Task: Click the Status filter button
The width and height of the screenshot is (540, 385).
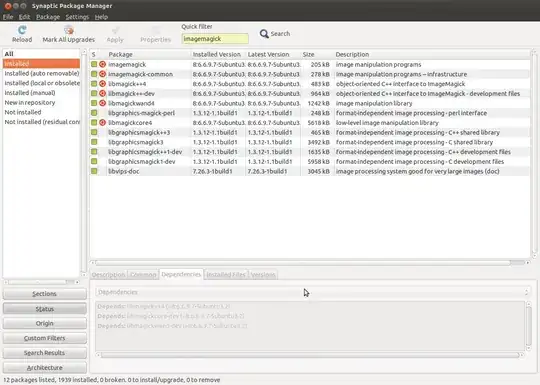Action: coord(44,309)
